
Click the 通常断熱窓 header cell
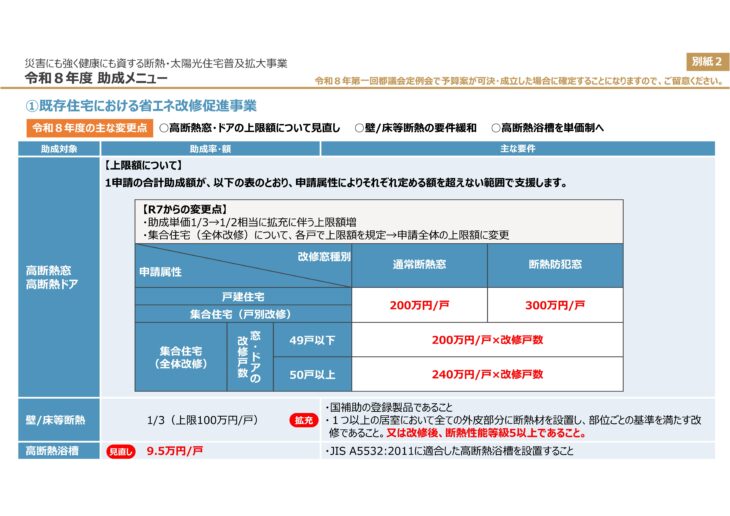tap(419, 265)
